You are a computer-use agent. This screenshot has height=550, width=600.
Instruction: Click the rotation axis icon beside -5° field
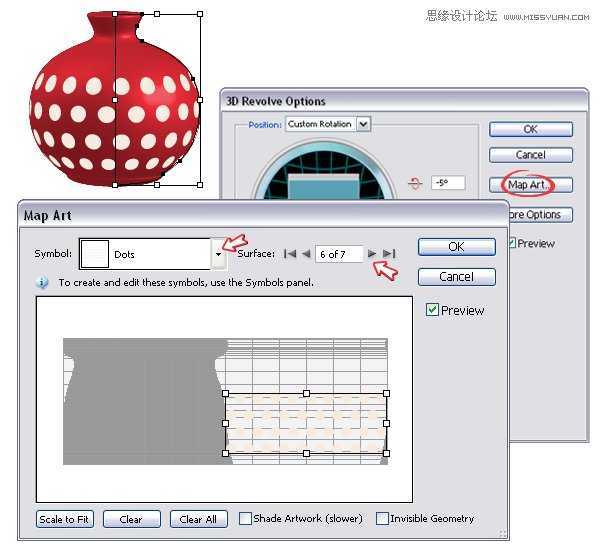[415, 184]
